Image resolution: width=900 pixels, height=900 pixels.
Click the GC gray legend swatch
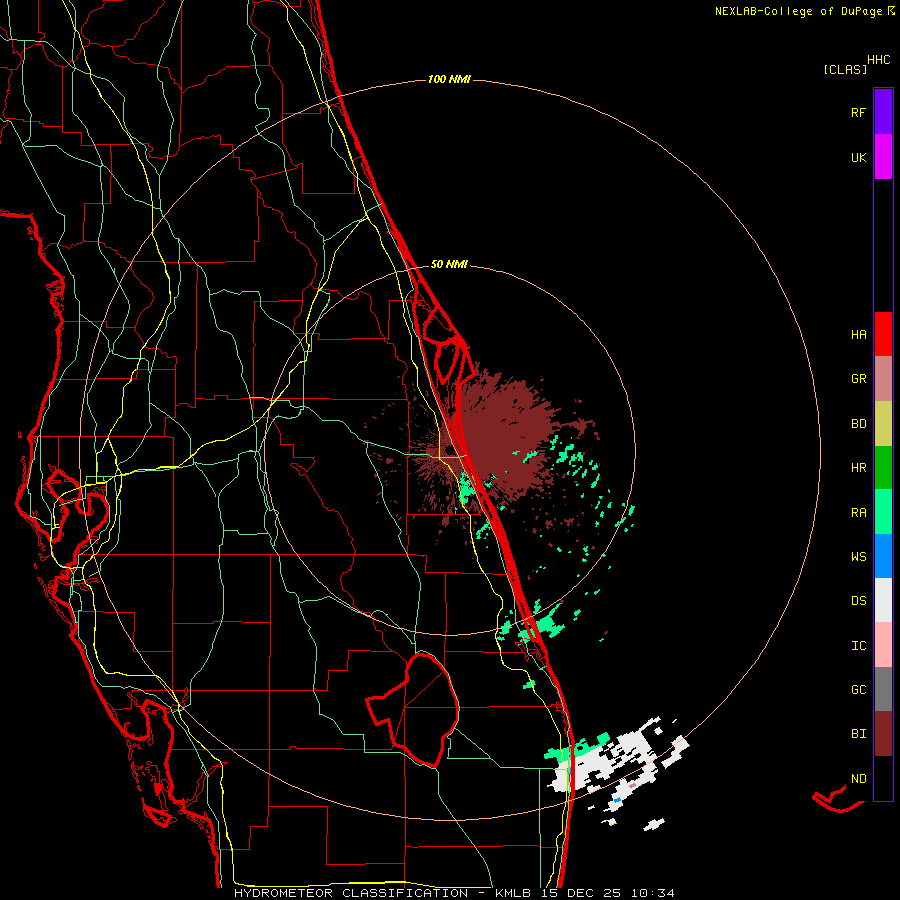[883, 689]
